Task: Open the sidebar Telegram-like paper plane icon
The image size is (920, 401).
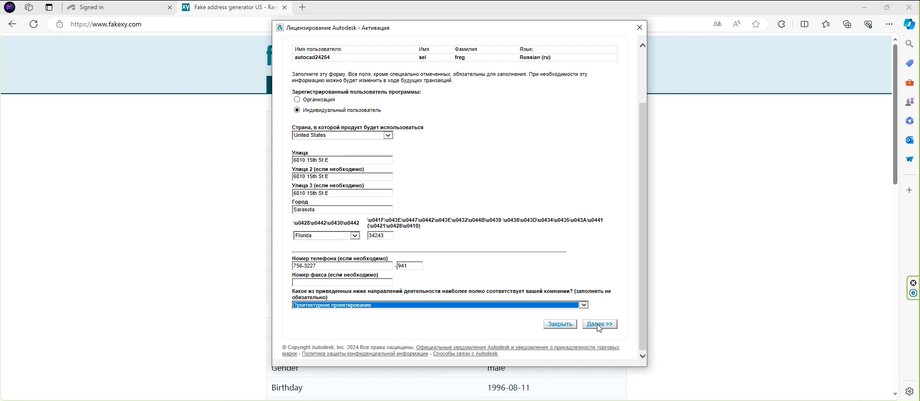Action: pyautogui.click(x=909, y=159)
